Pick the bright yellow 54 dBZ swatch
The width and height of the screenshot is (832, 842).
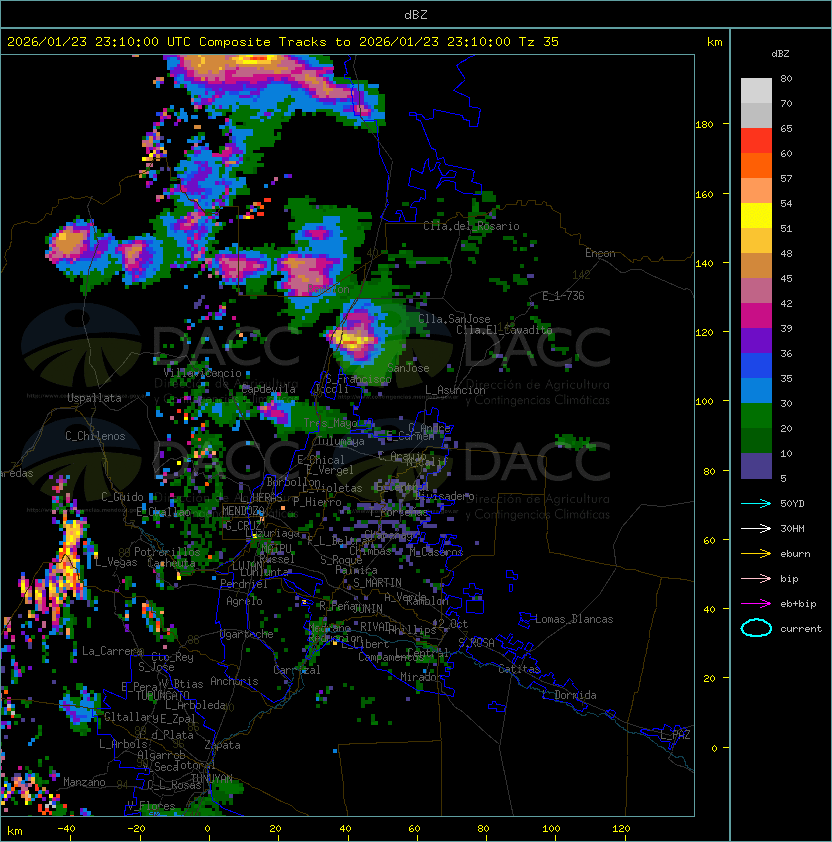tap(756, 215)
